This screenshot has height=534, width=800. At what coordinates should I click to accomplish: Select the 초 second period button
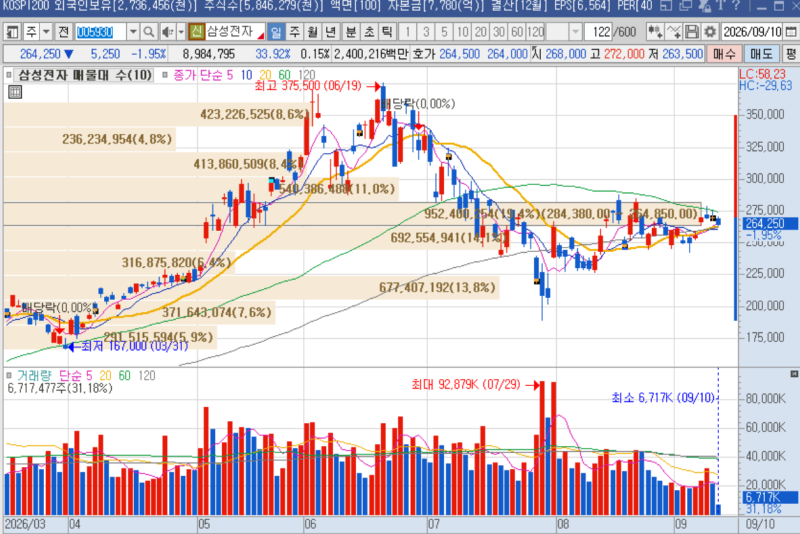click(369, 32)
